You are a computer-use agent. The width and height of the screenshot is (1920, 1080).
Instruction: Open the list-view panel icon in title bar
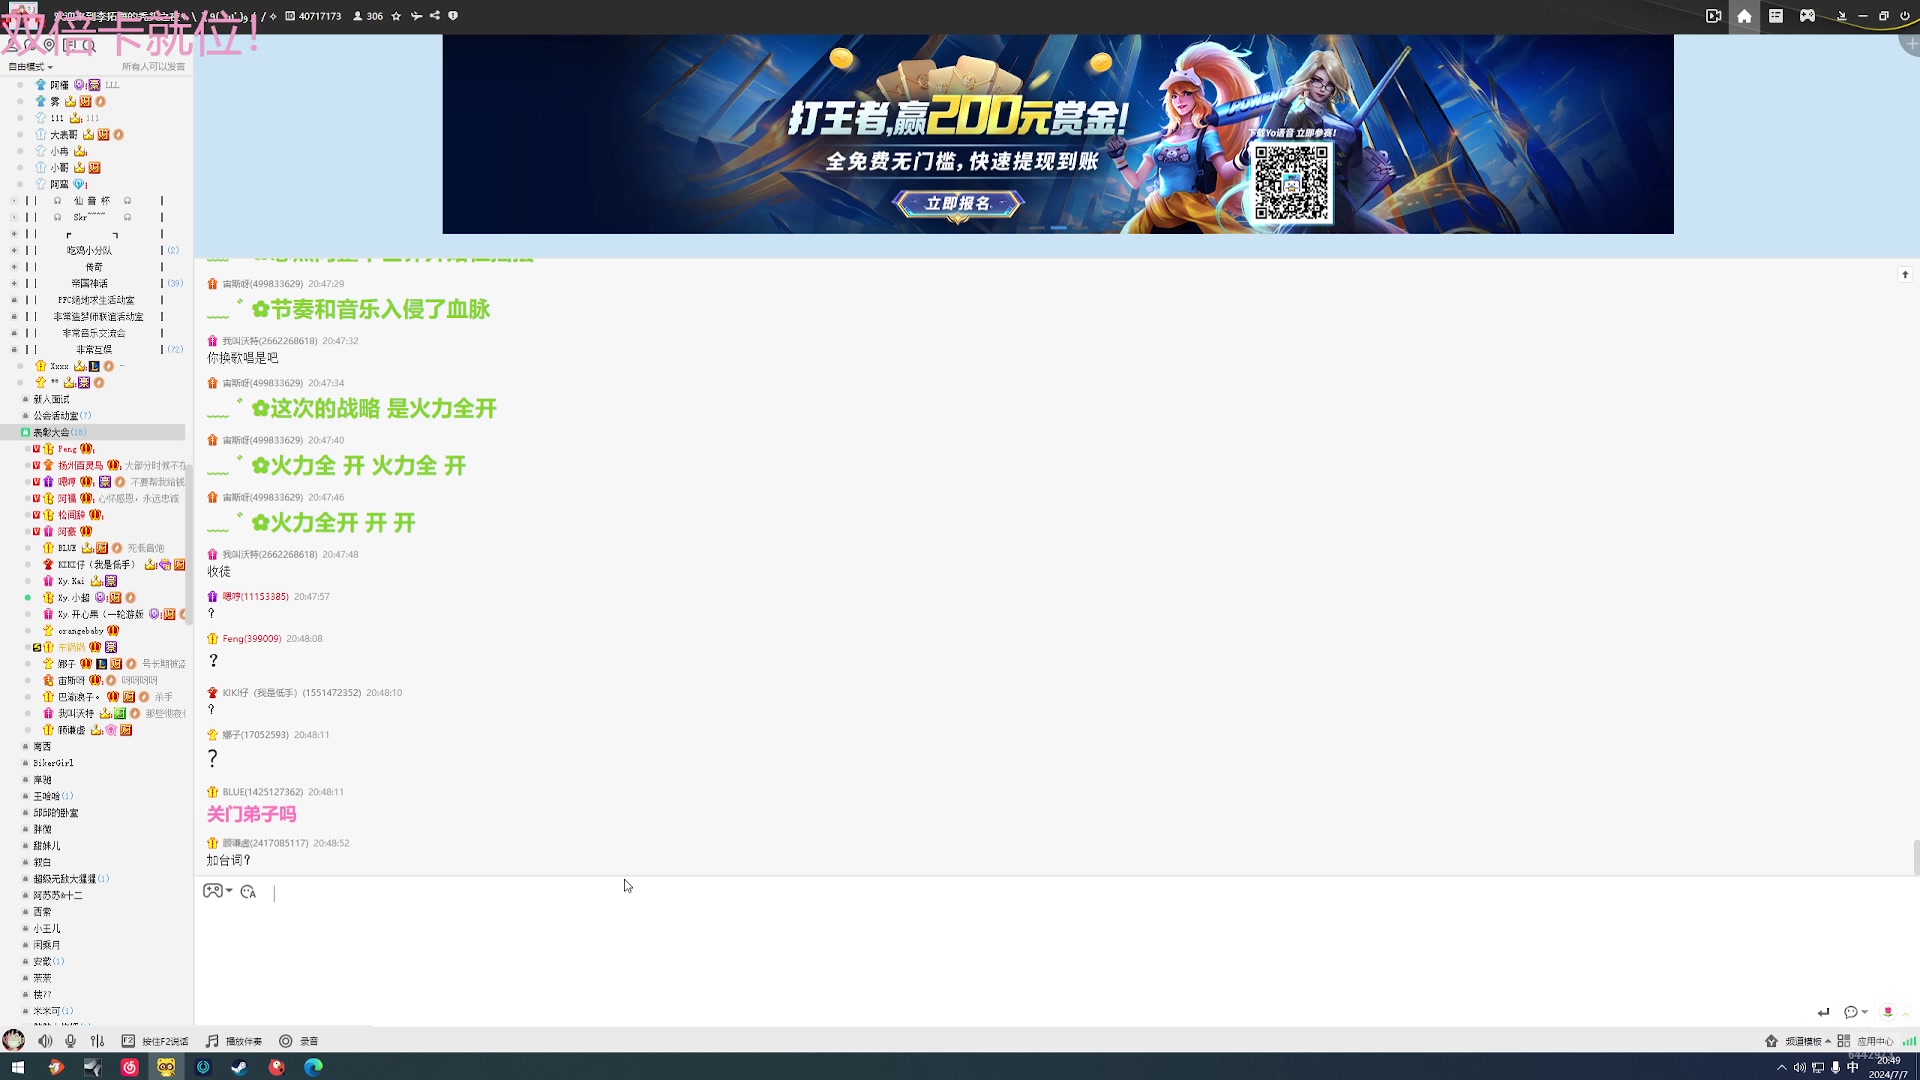tap(1776, 16)
